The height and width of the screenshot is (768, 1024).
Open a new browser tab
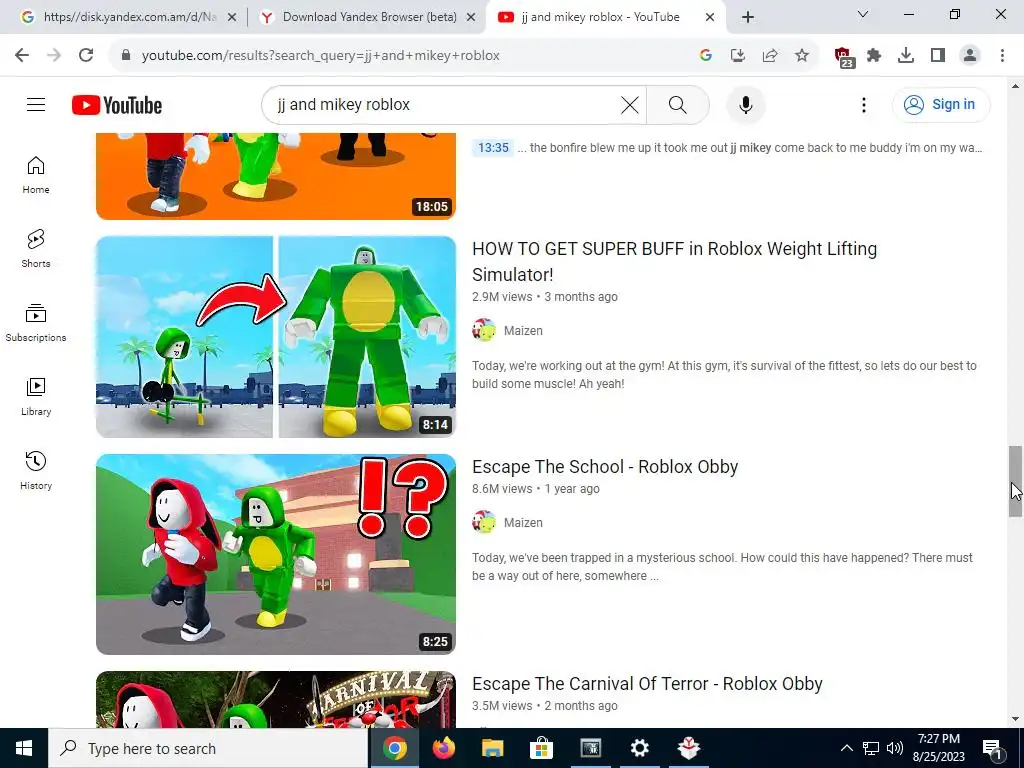(748, 18)
